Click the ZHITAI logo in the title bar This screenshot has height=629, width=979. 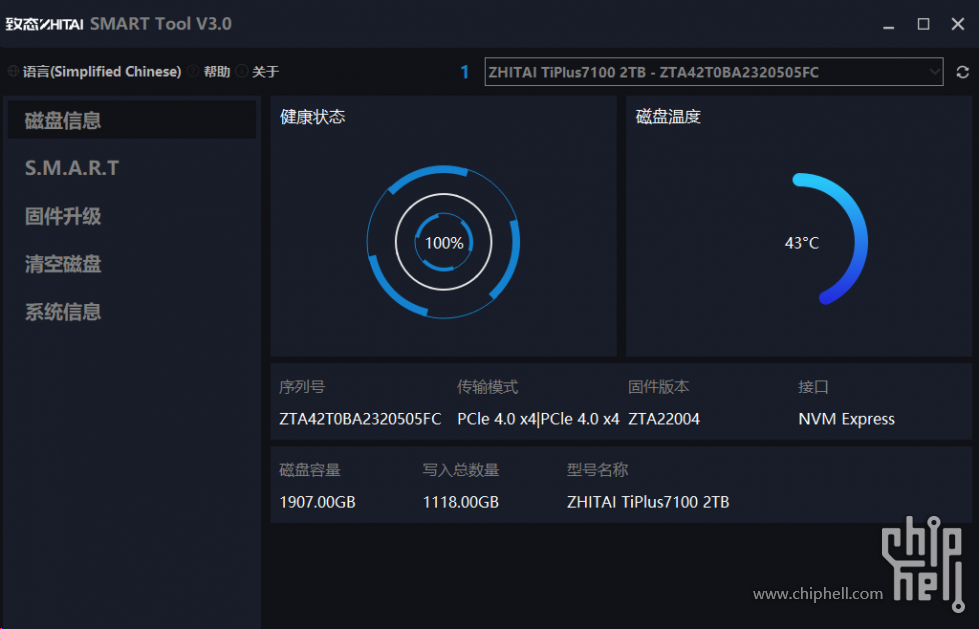[x=44, y=24]
